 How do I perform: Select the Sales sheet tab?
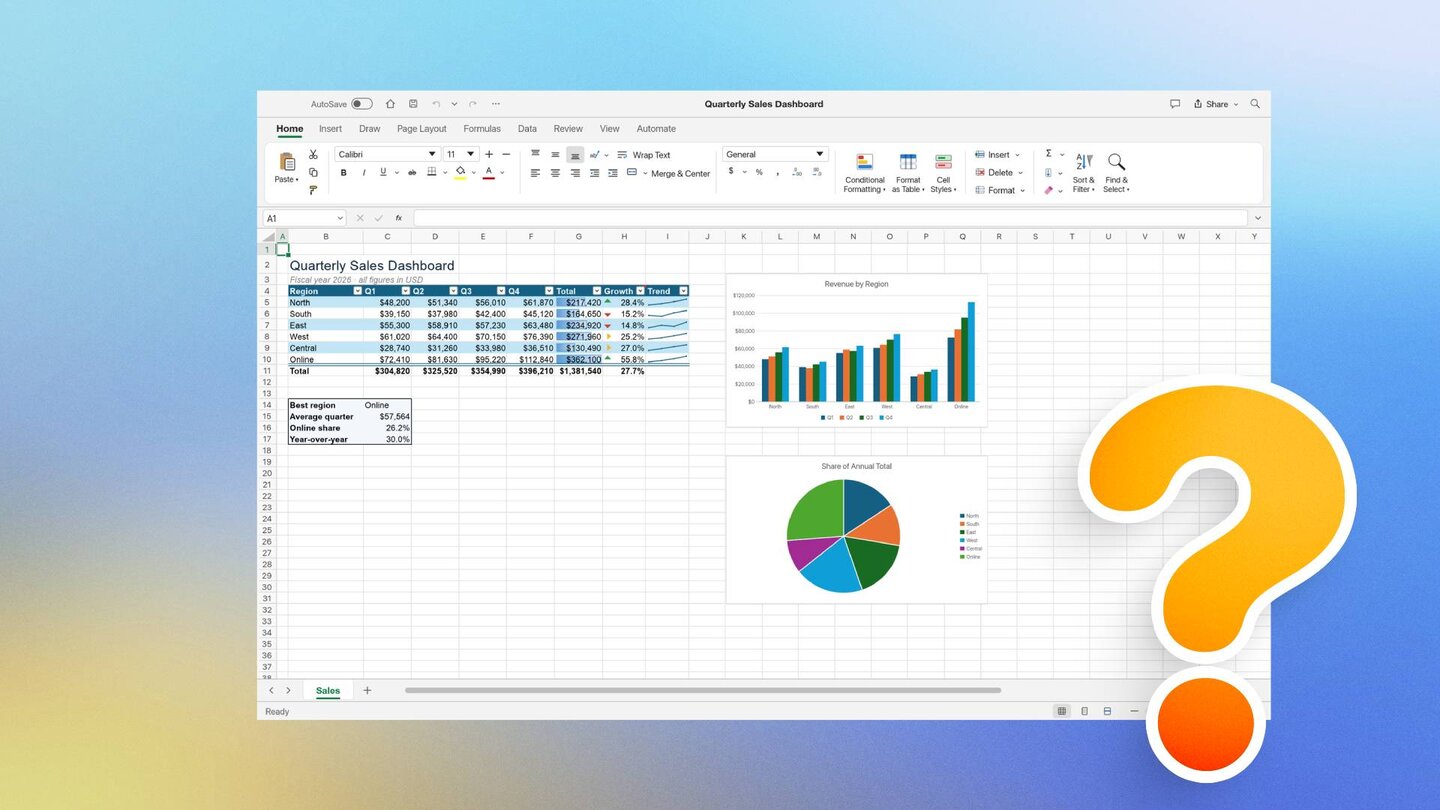(328, 691)
